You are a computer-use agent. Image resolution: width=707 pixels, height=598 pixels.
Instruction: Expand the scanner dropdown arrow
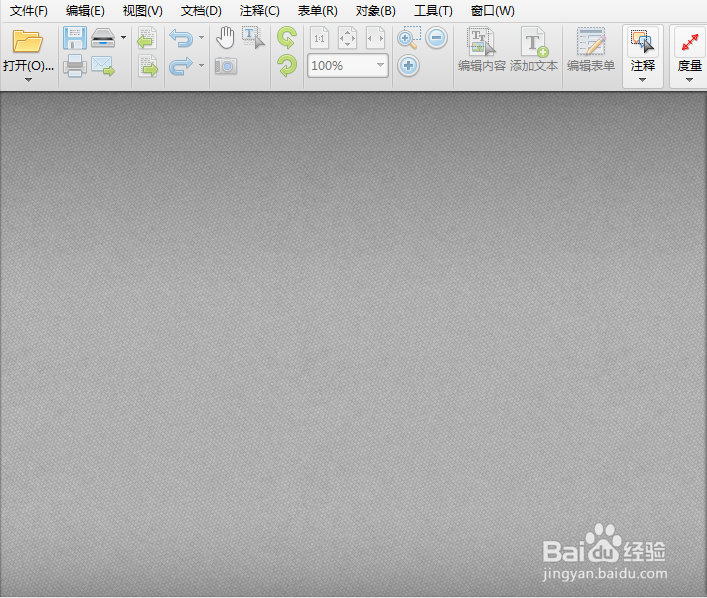(124, 38)
